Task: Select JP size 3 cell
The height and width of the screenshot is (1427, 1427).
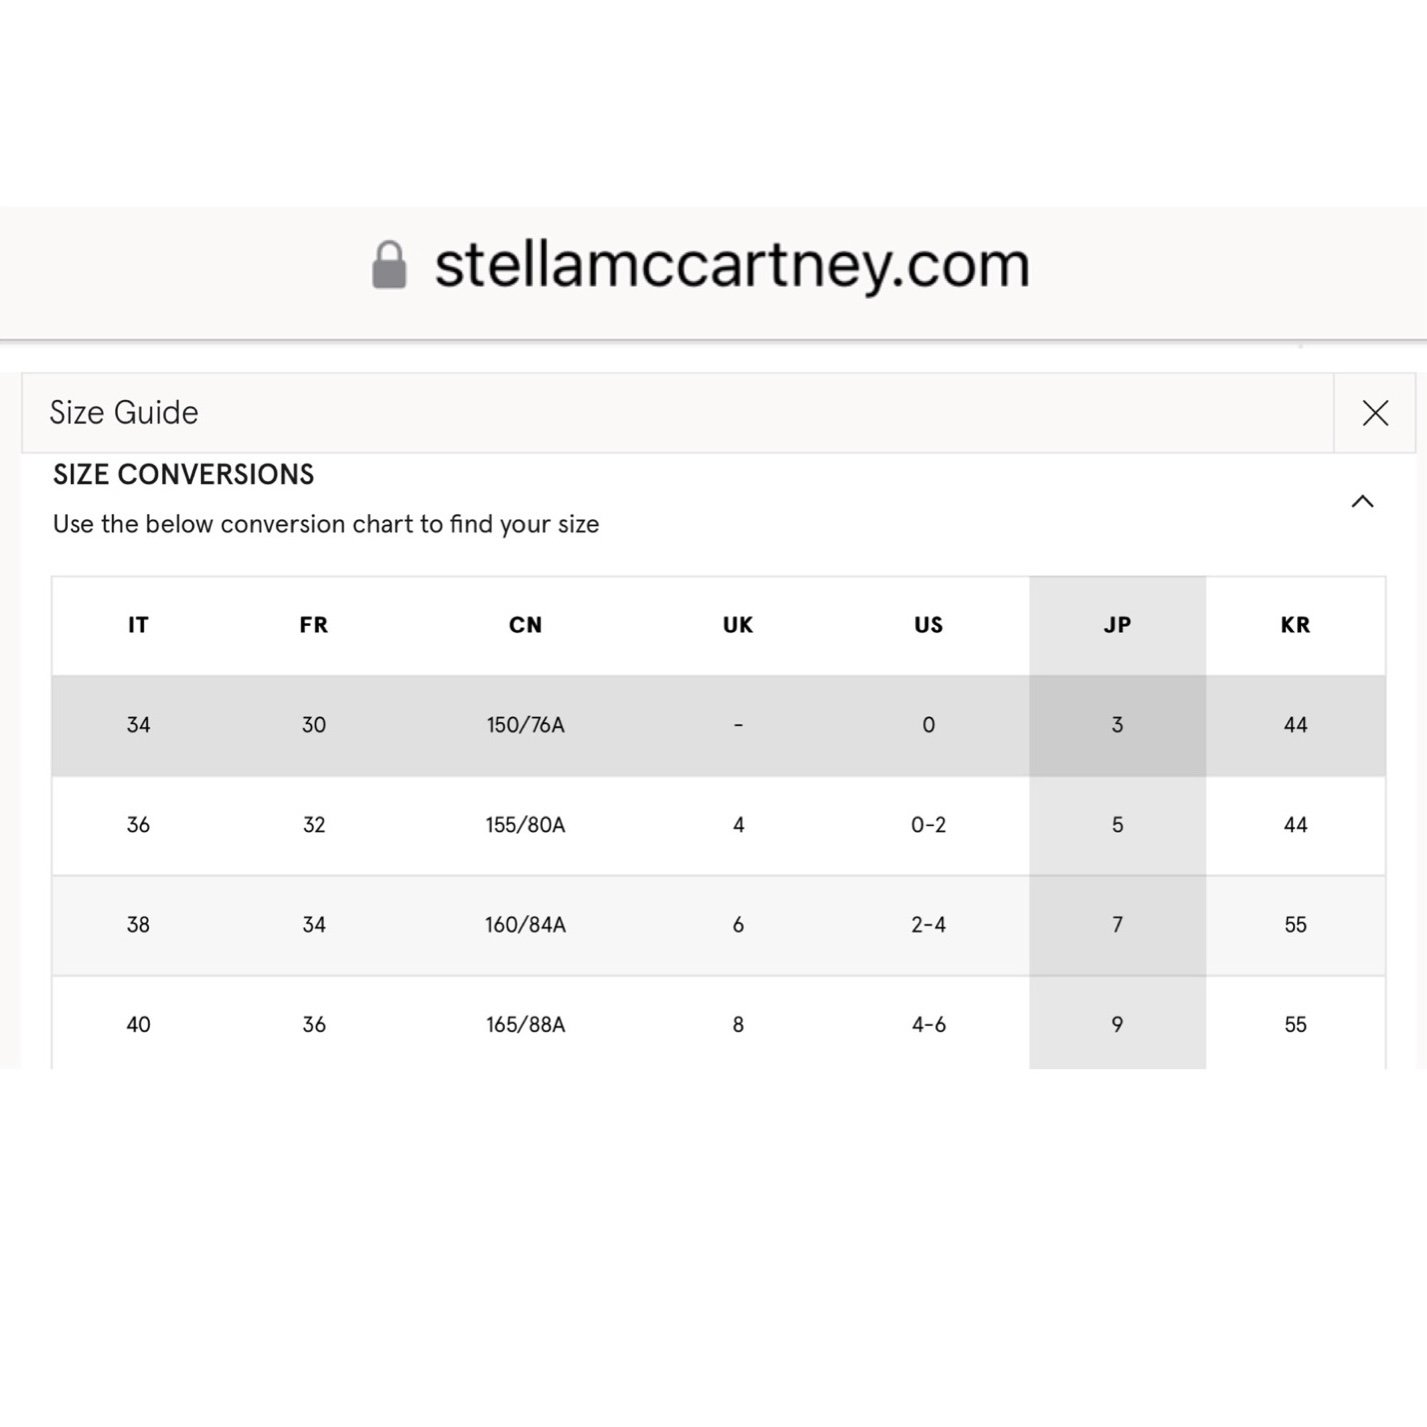Action: point(1117,725)
